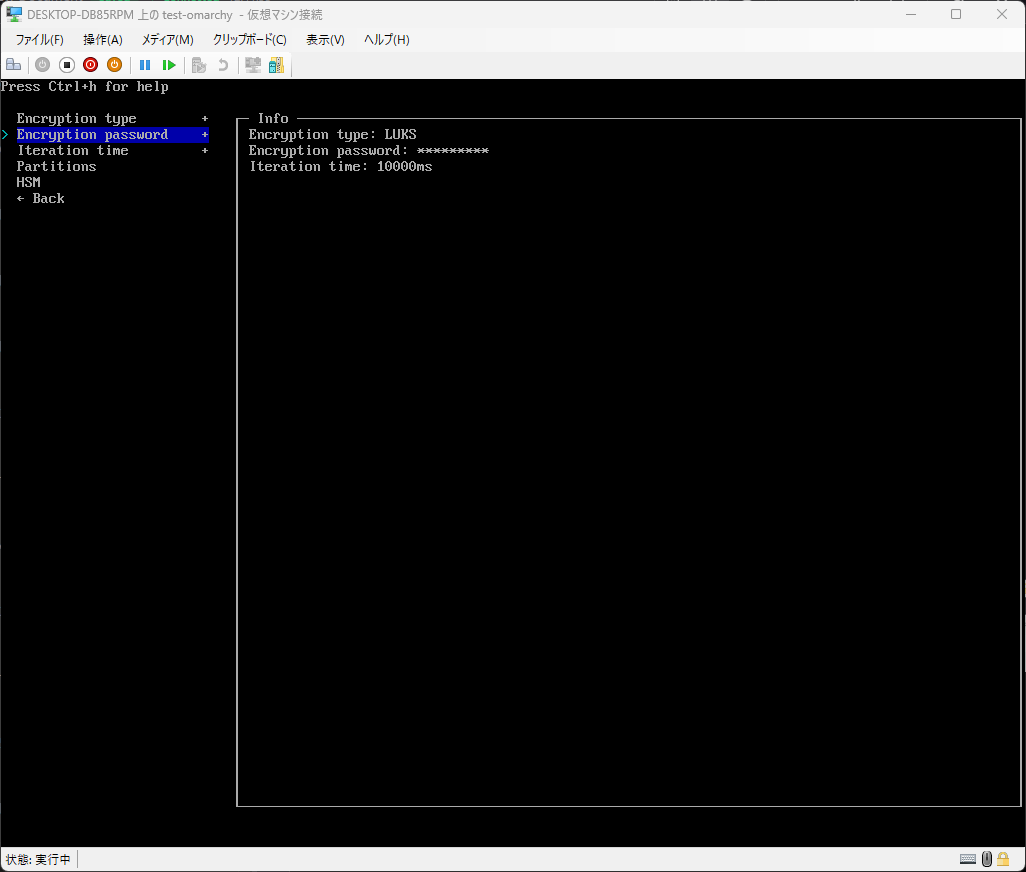1026x872 pixels.
Task: Toggle enhanced session with the monitor icon
Action: coord(253,65)
